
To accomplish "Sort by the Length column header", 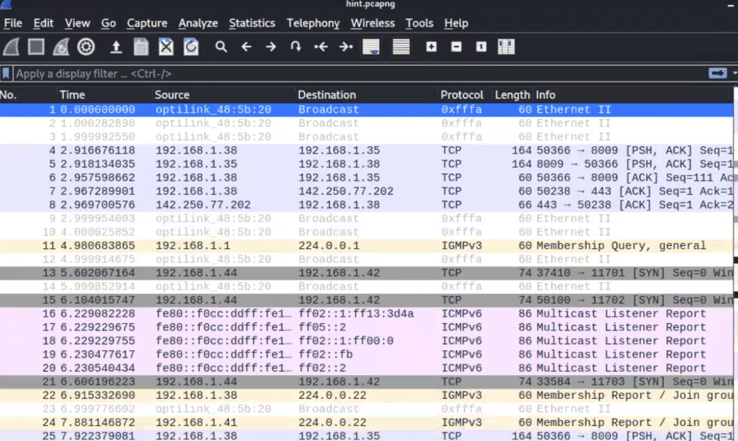I will pos(512,95).
